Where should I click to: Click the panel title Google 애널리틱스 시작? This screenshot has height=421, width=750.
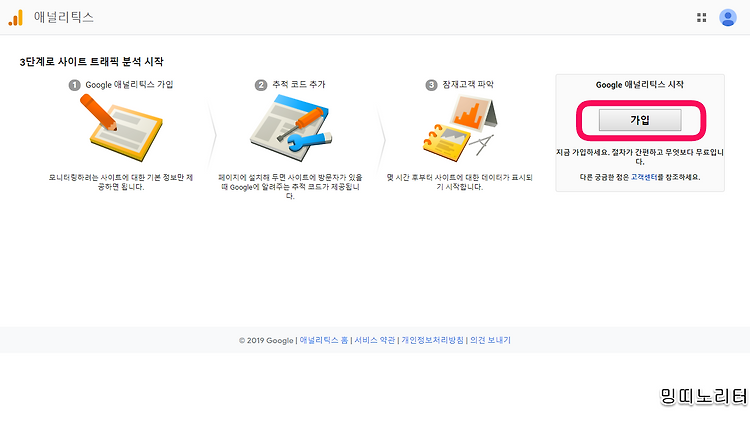click(640, 85)
